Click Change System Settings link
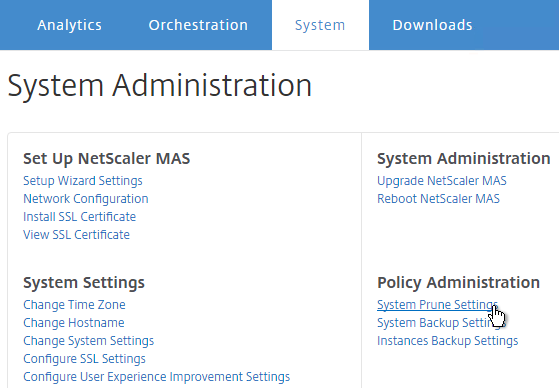Screen dimensions: 559x388 (88, 341)
